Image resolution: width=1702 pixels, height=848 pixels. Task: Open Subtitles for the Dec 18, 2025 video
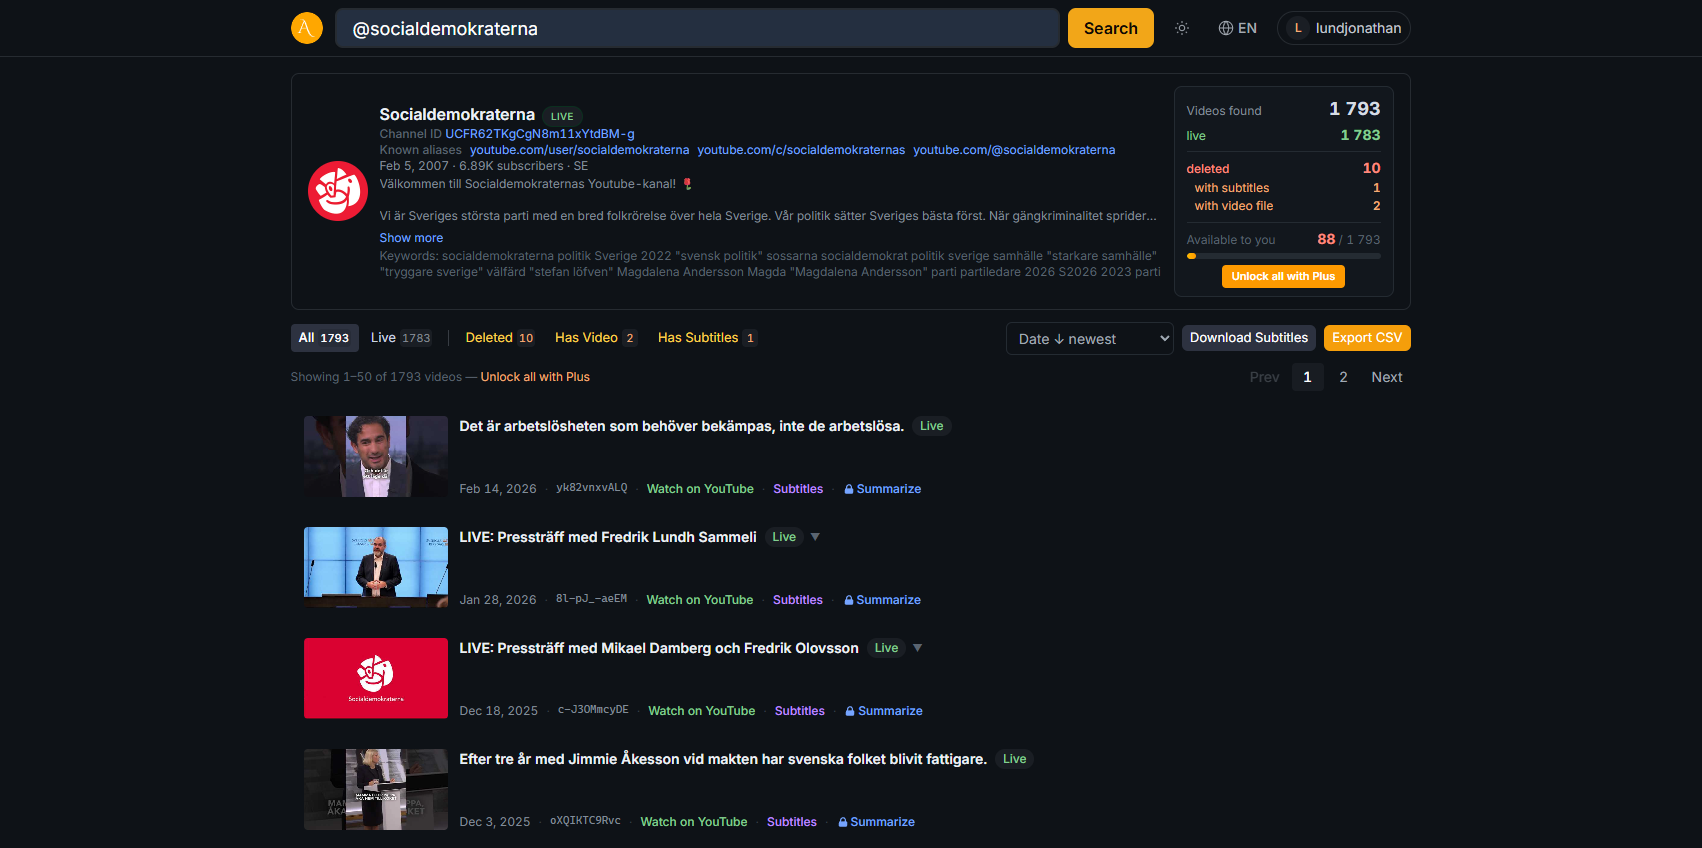tap(800, 711)
